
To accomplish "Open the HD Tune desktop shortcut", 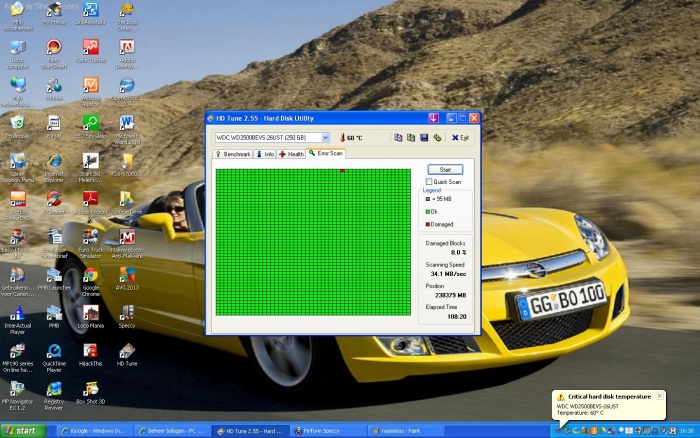I will click(127, 353).
